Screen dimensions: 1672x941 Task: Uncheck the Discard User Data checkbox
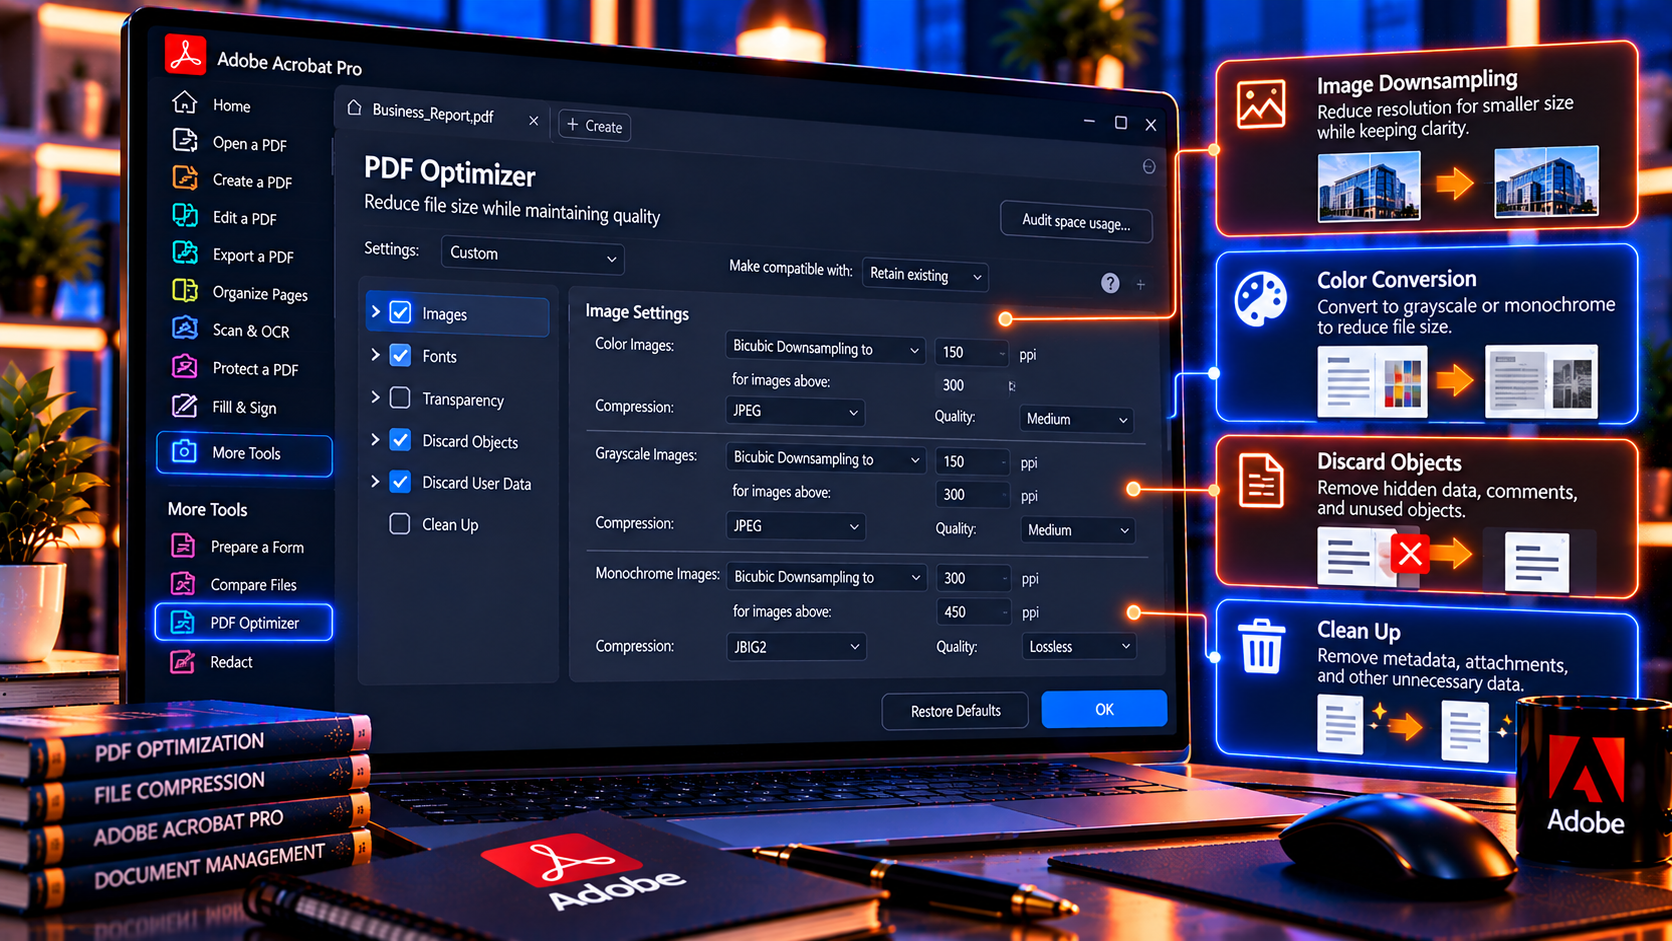pyautogui.click(x=400, y=481)
